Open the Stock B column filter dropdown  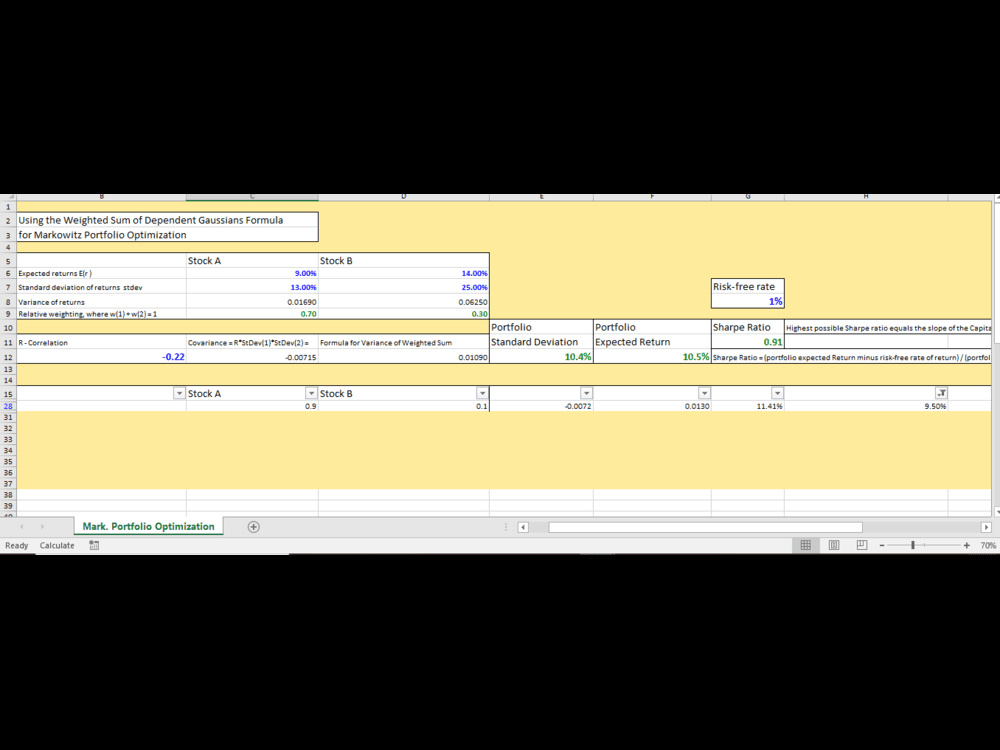pyautogui.click(x=482, y=393)
